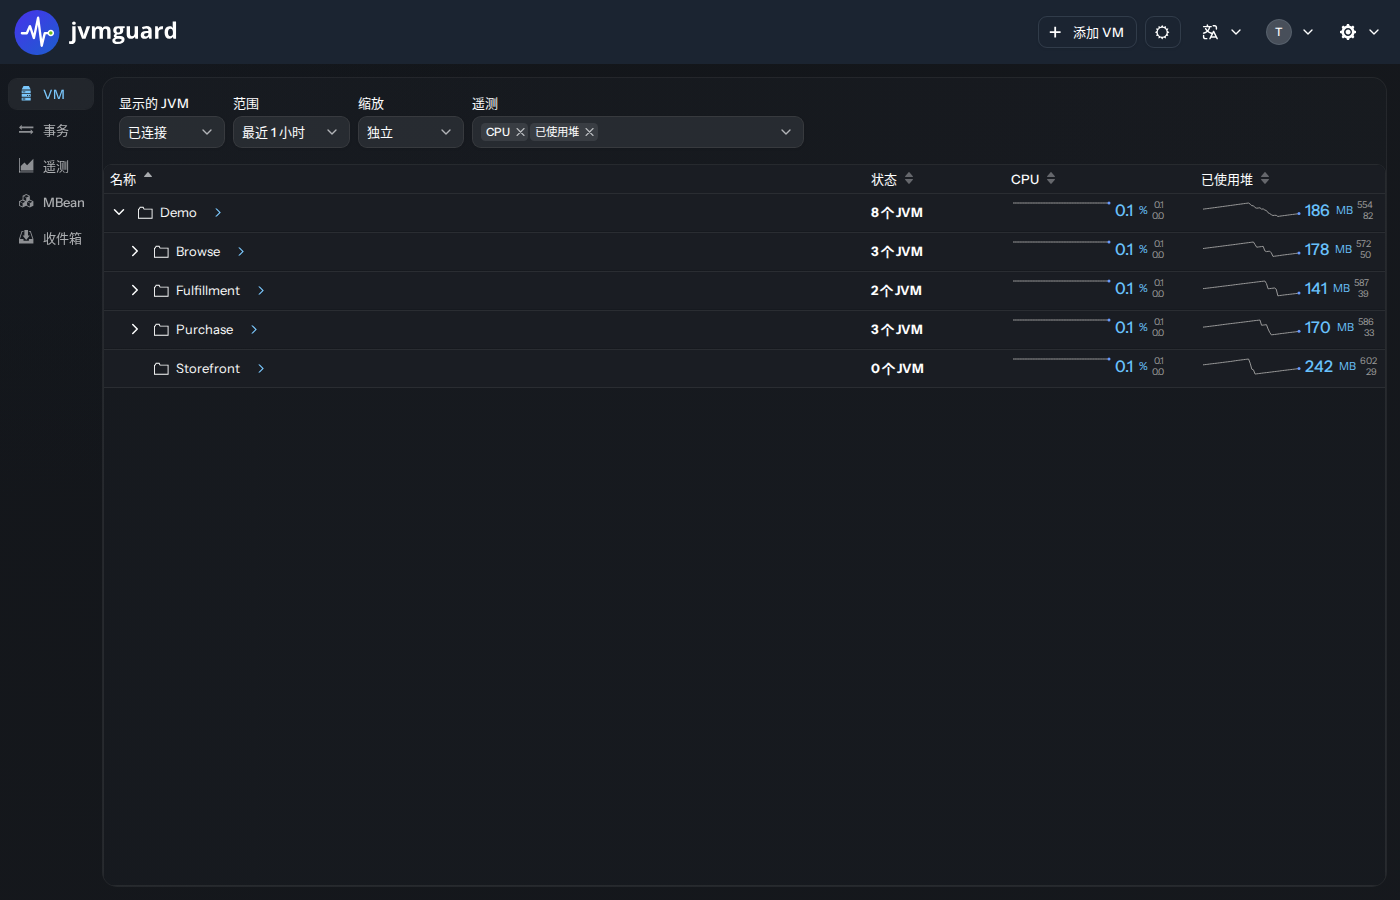The width and height of the screenshot is (1400, 900).
Task: Click the Browse folder icon
Action: (161, 252)
